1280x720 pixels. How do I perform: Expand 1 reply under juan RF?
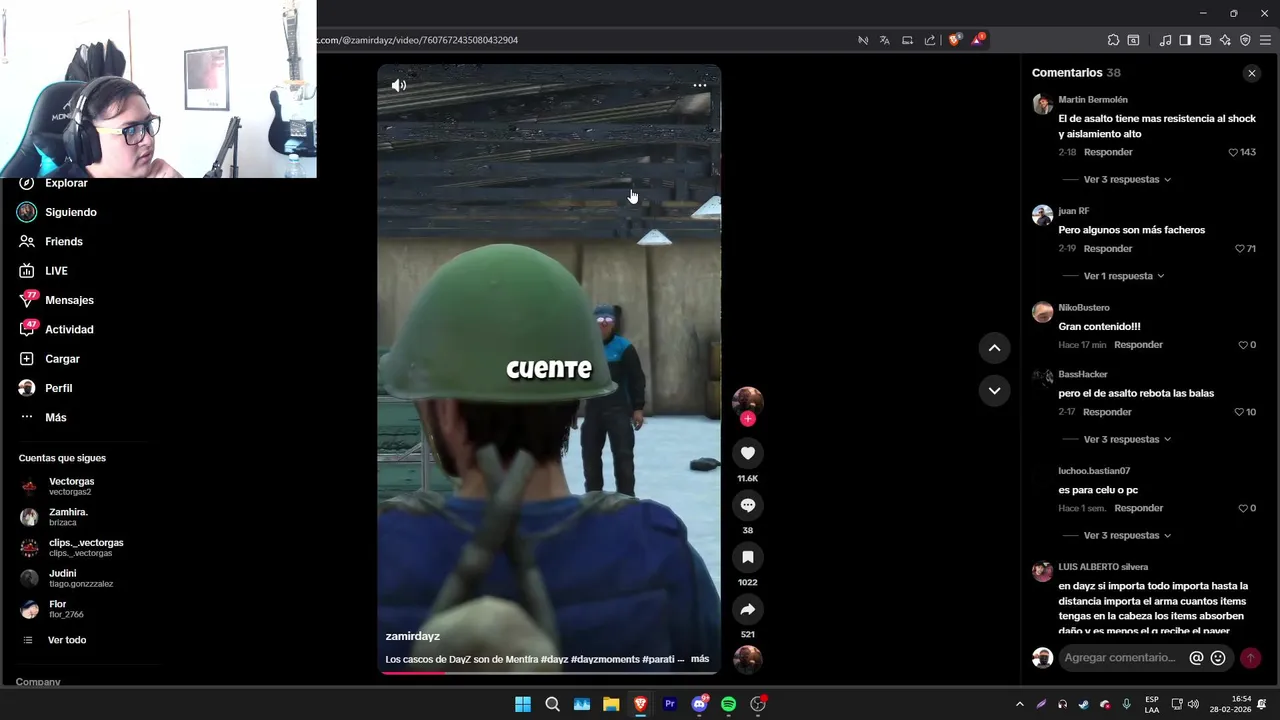[1124, 276]
